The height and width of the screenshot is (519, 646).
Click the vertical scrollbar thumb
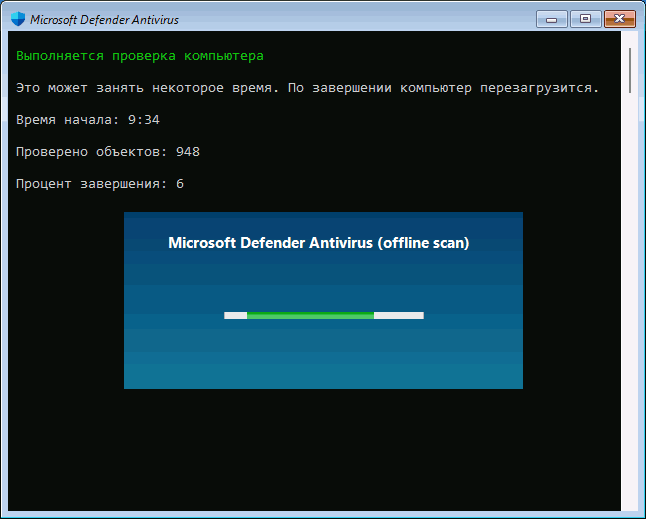630,70
